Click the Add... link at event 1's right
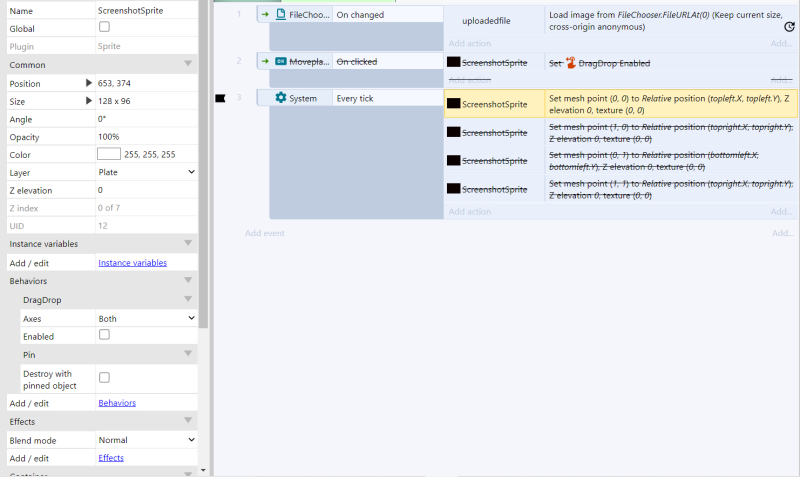 (781, 43)
